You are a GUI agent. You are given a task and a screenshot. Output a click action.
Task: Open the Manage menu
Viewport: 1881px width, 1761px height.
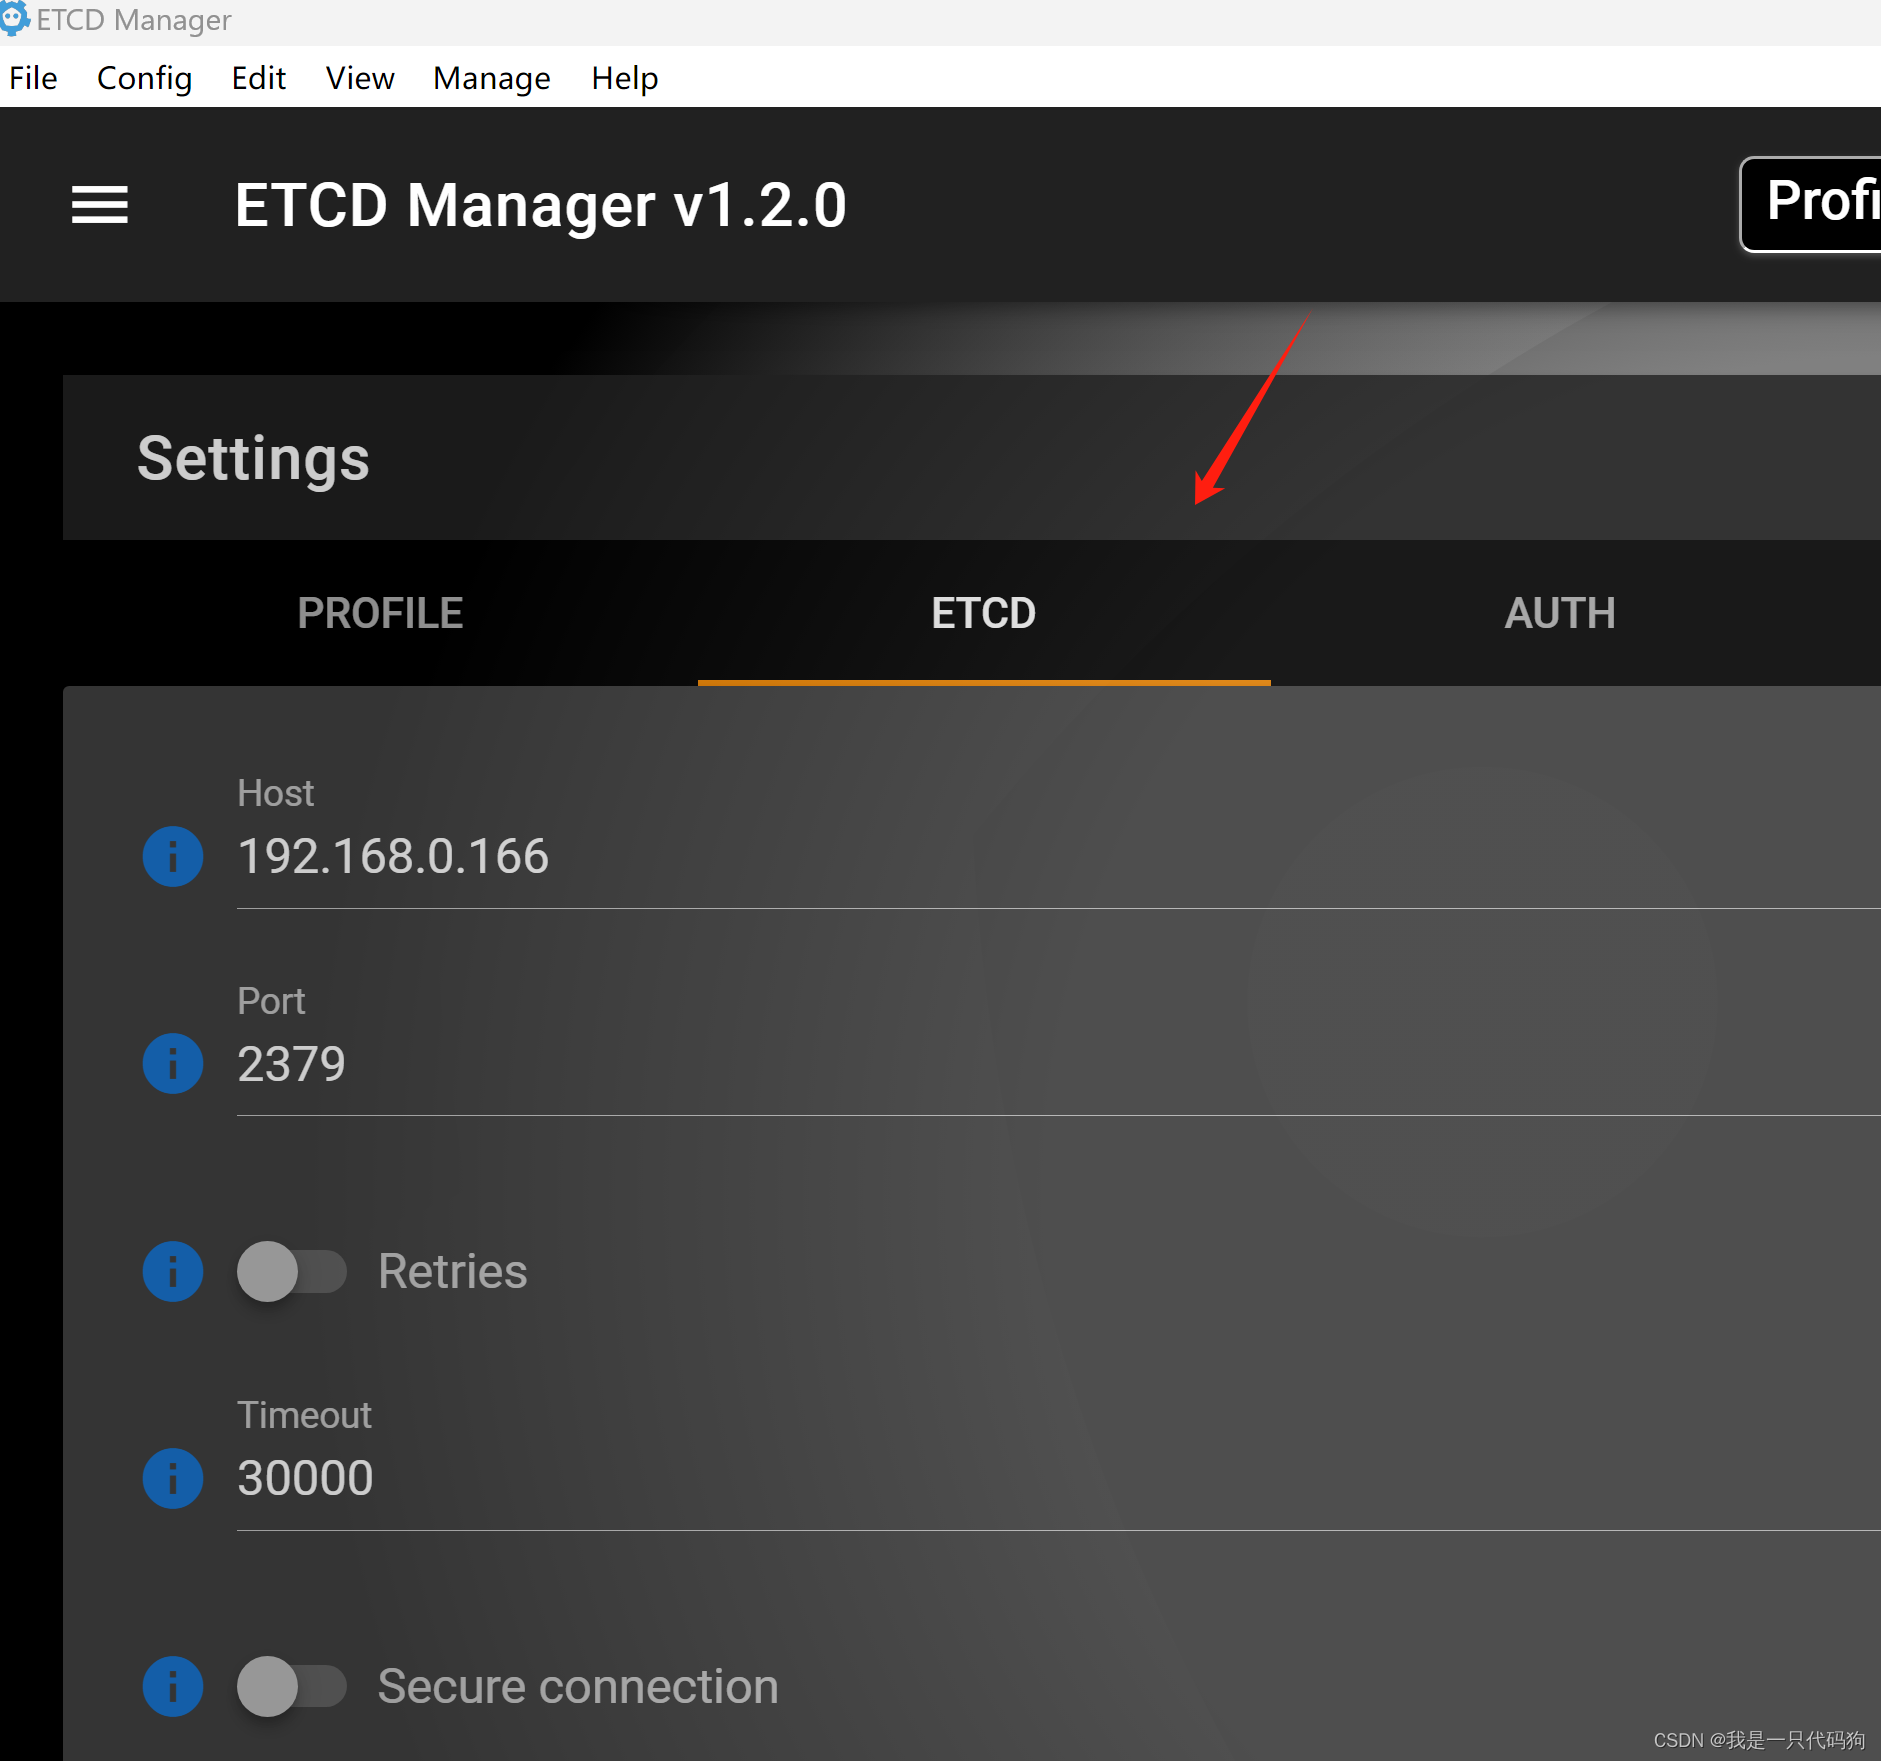click(x=491, y=78)
